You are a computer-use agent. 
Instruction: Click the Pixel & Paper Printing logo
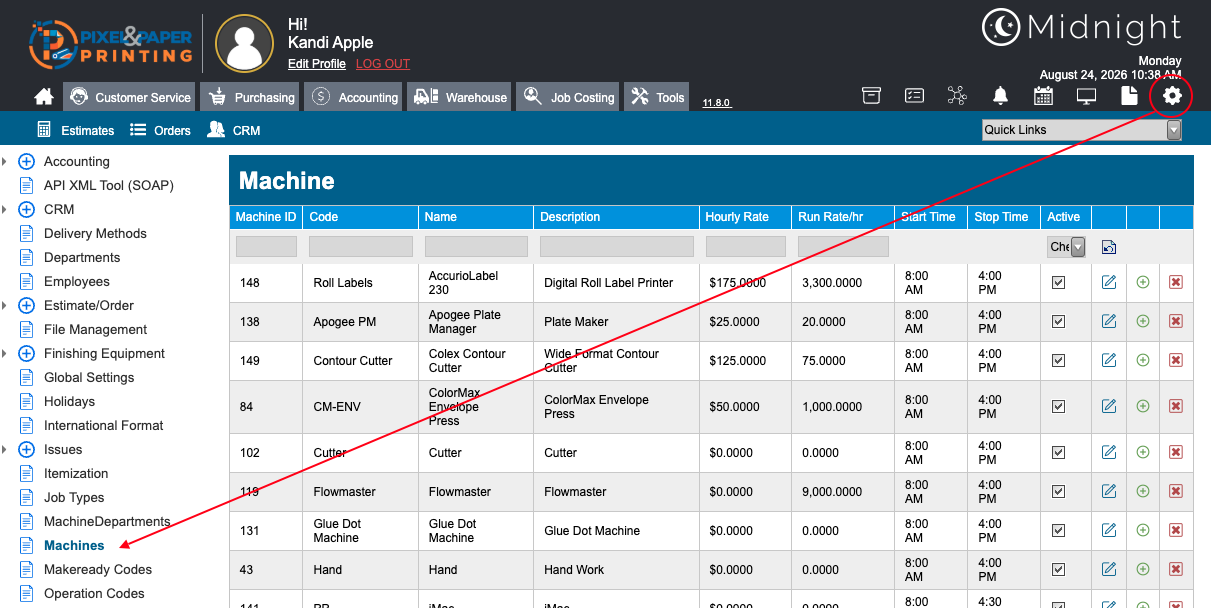[110, 43]
